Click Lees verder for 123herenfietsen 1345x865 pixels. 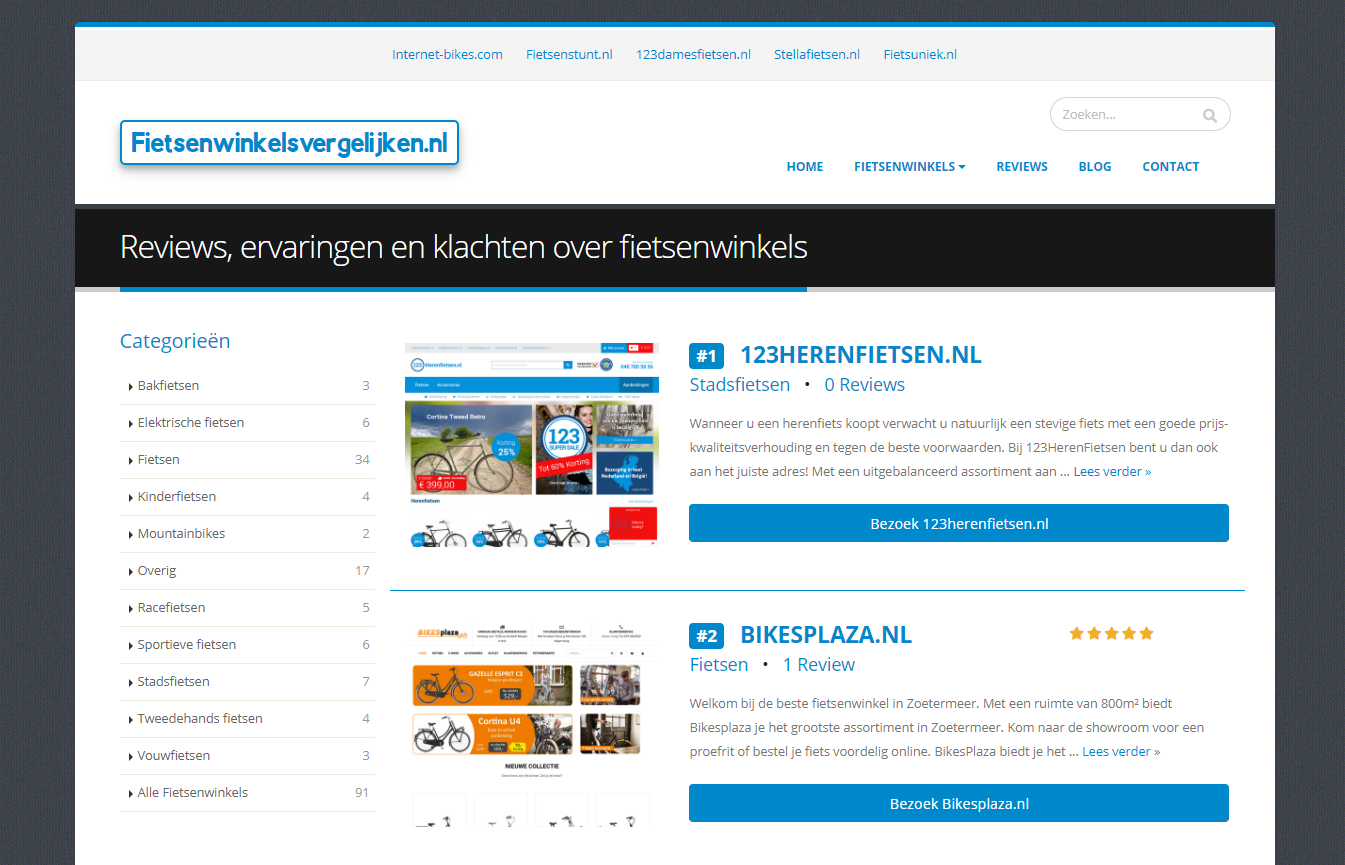tap(1112, 471)
